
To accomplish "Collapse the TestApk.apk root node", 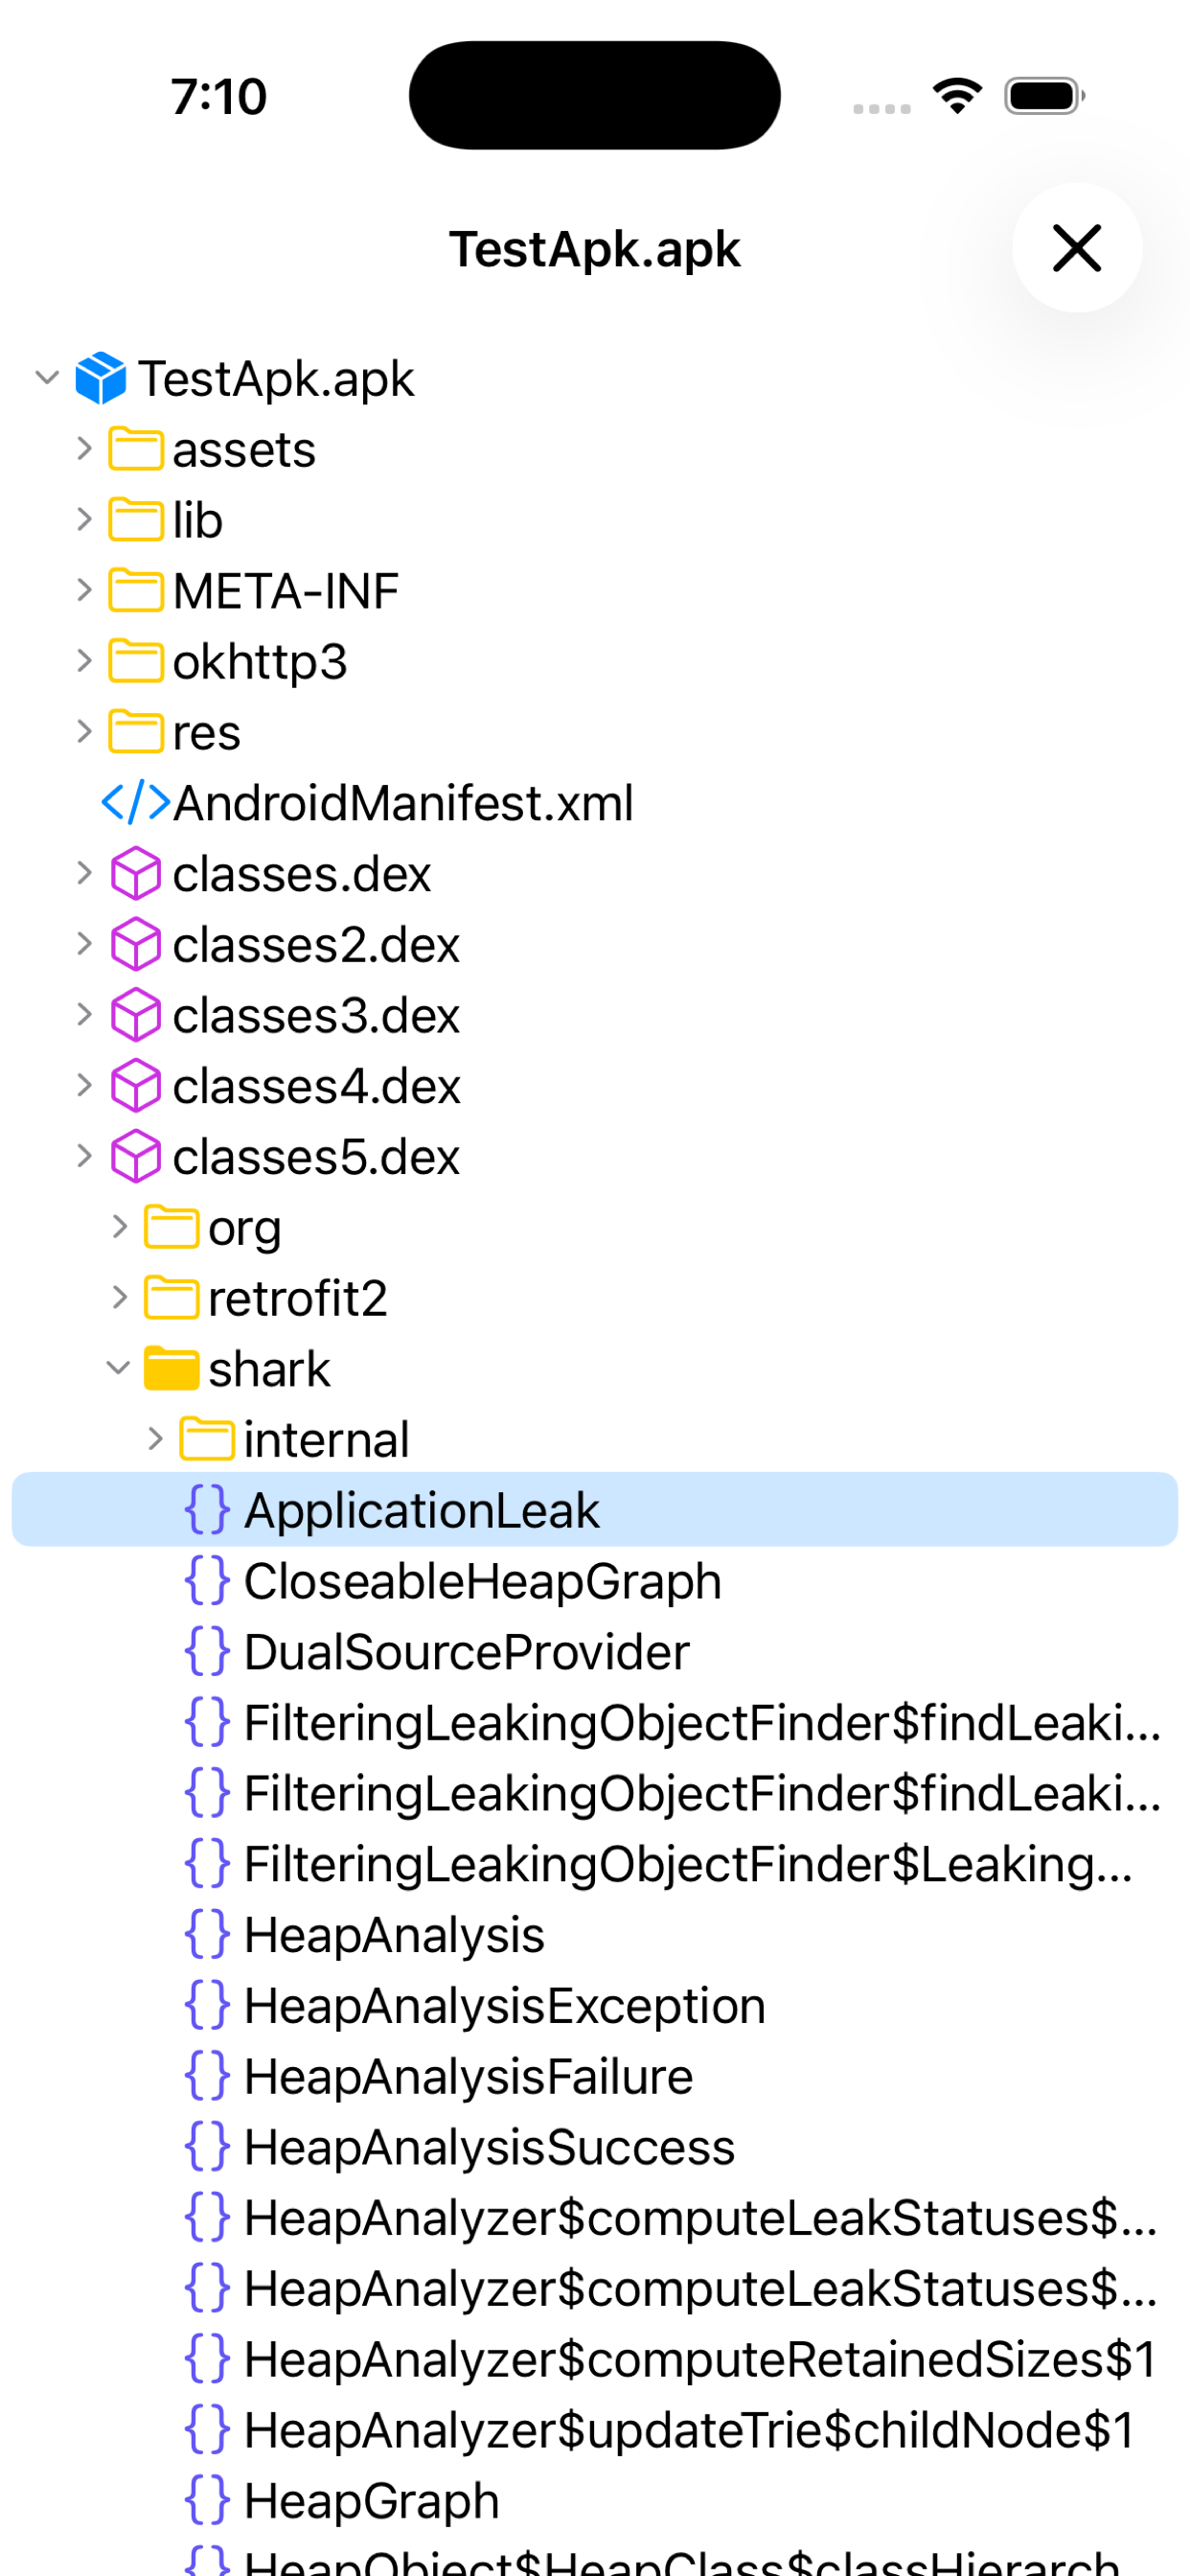I will 47,378.
